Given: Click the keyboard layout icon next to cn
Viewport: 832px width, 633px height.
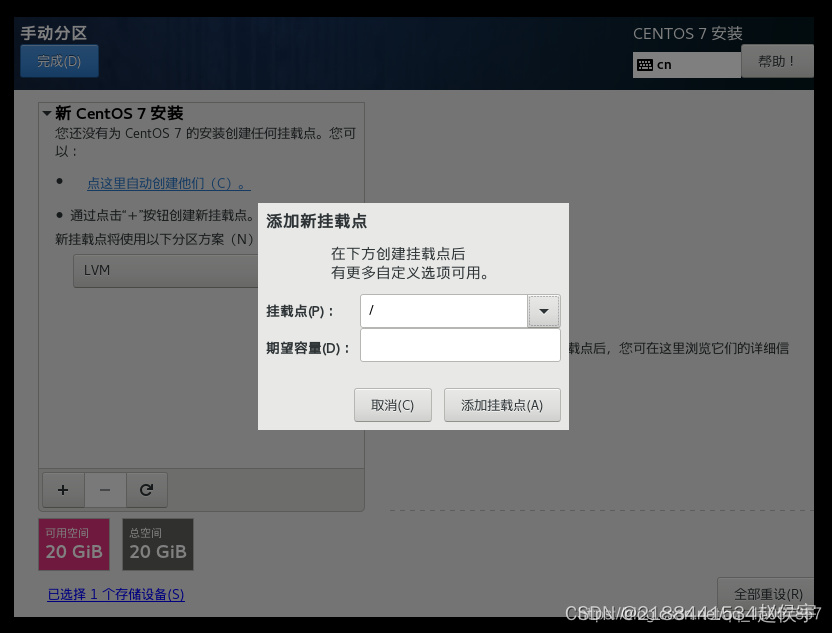Looking at the screenshot, I should 645,65.
